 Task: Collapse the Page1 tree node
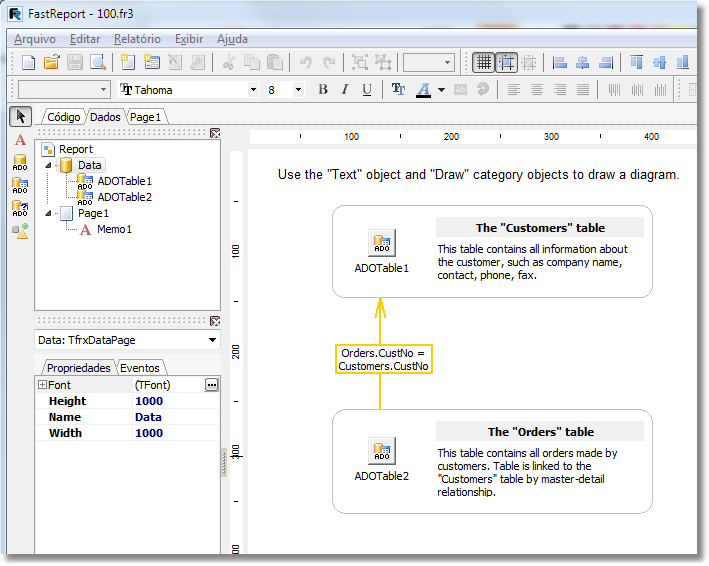click(48, 213)
